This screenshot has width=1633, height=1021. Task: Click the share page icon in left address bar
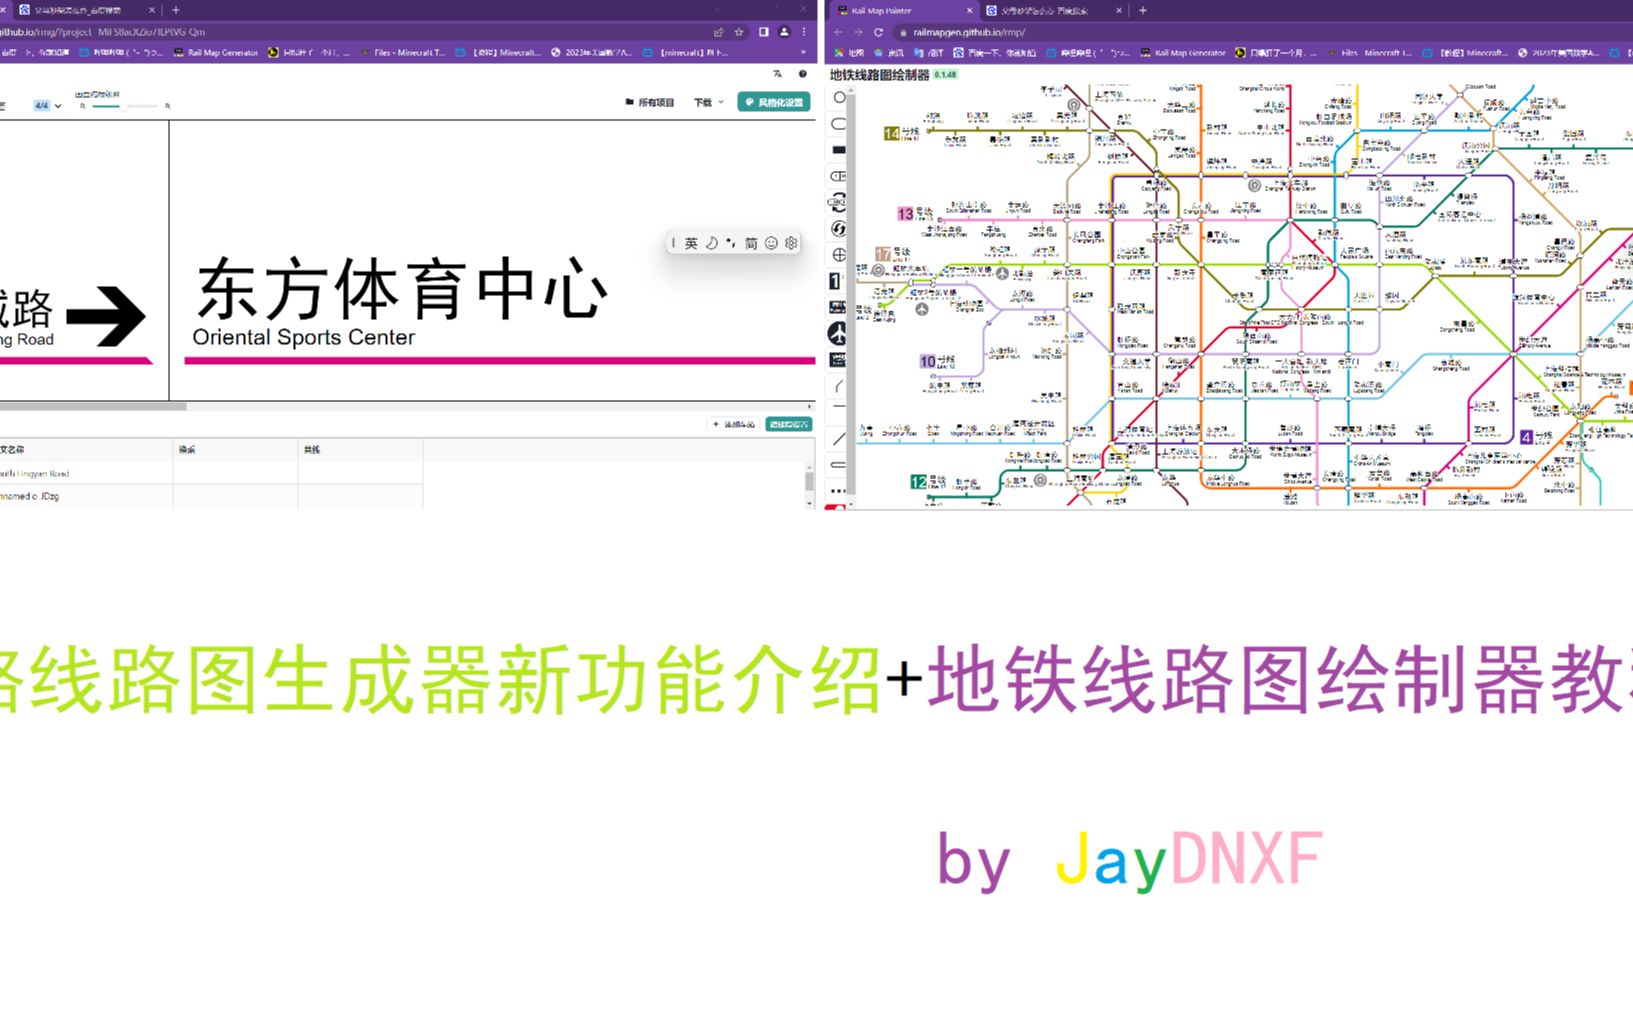(x=718, y=32)
